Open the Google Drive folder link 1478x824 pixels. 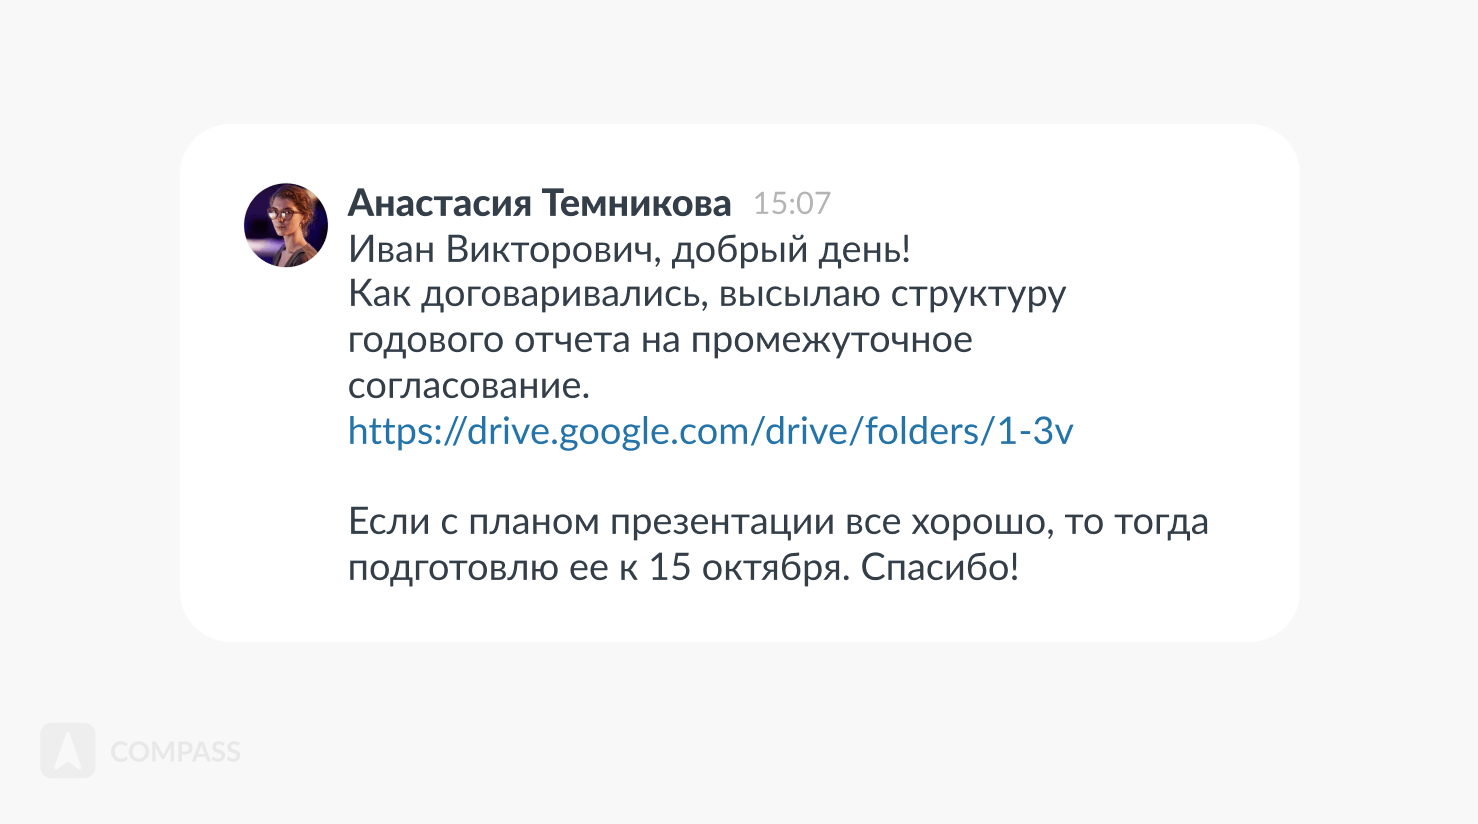pyautogui.click(x=710, y=431)
